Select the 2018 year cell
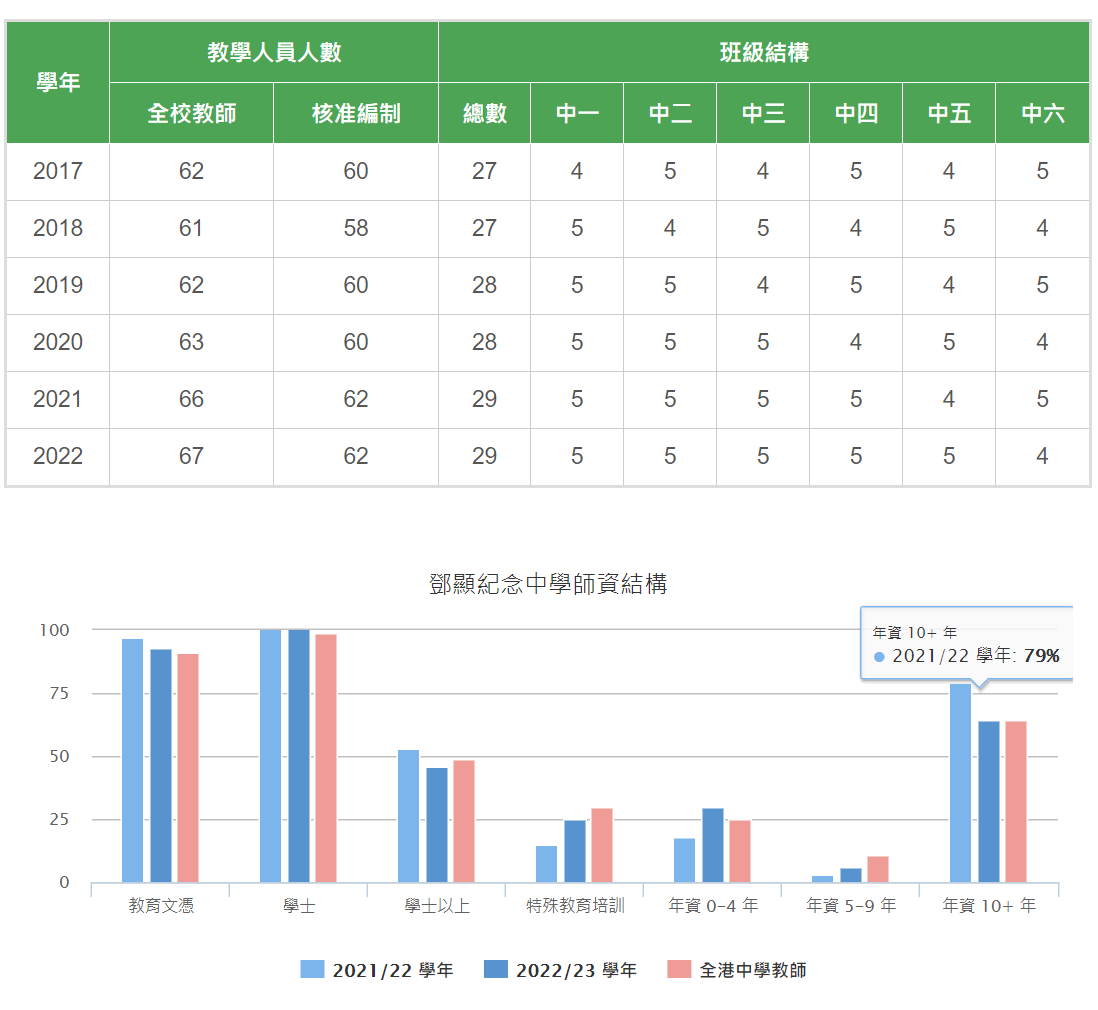The image size is (1098, 1010). coord(58,228)
